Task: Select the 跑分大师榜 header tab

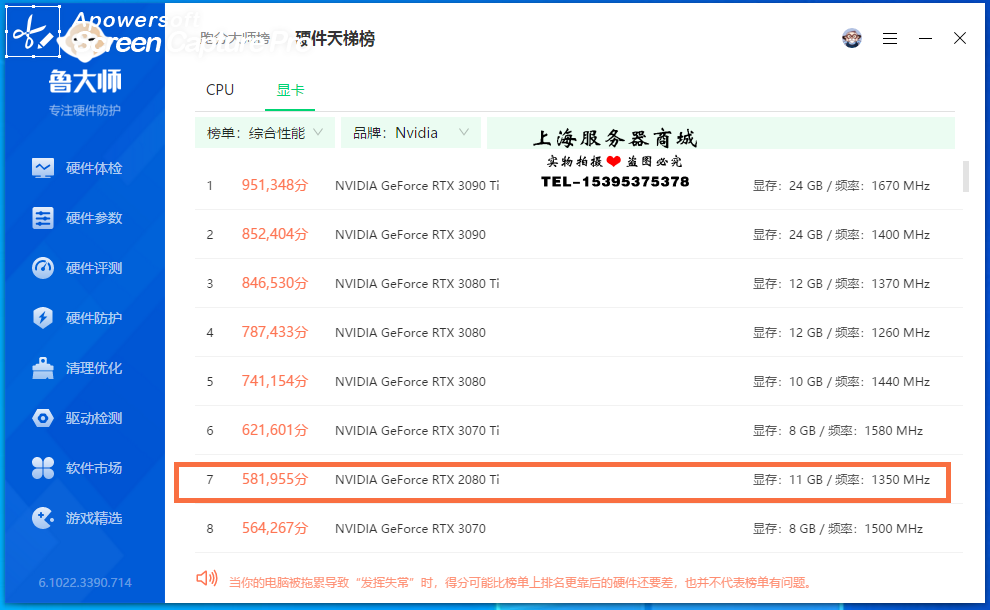Action: click(x=235, y=39)
